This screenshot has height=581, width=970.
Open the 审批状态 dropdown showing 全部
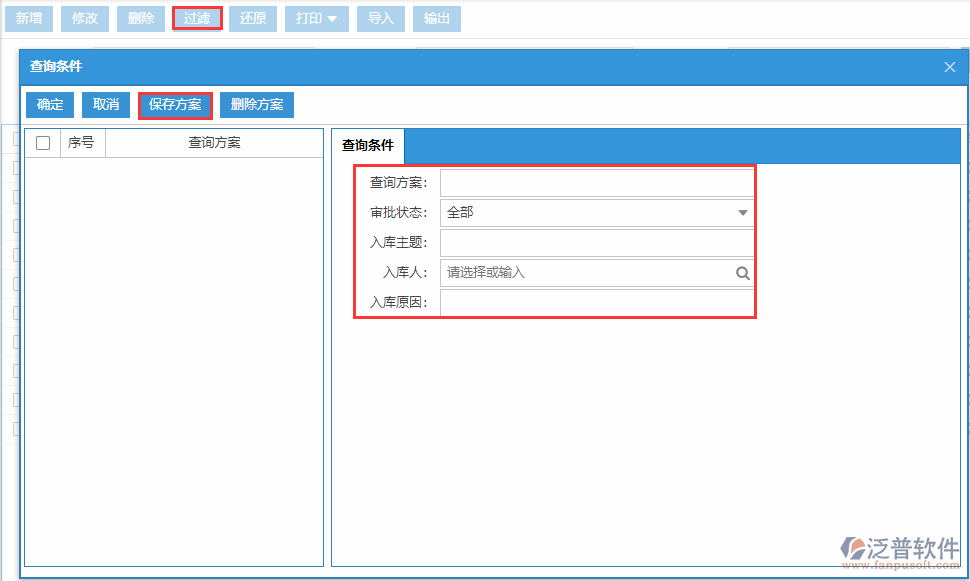(x=742, y=212)
